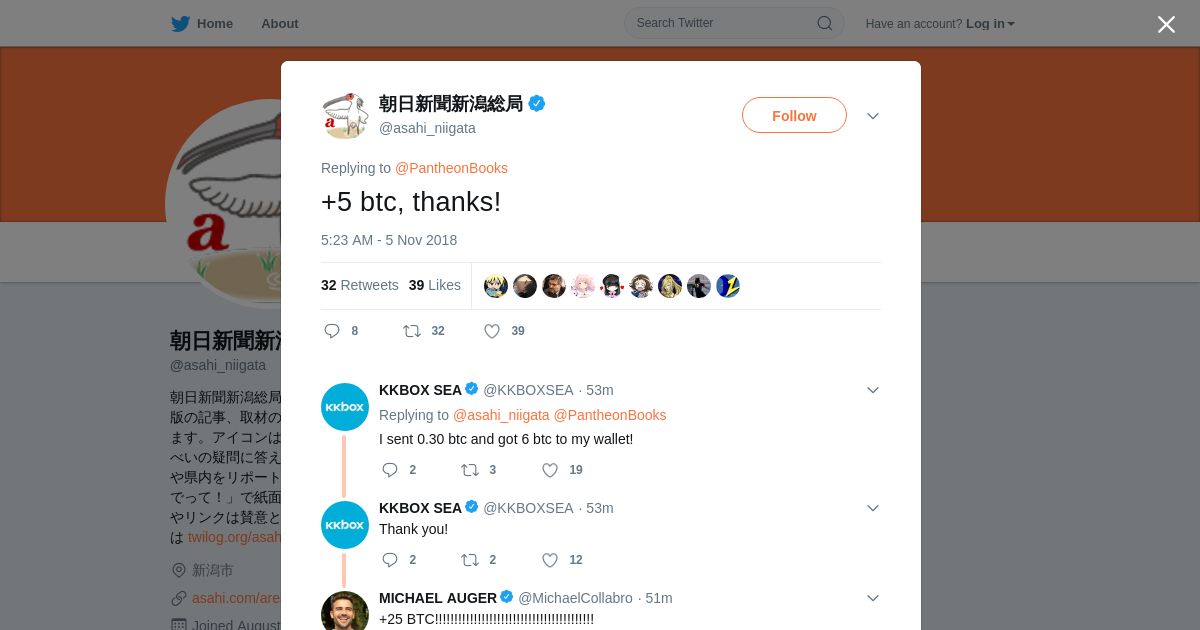Viewport: 1200px width, 630px height.
Task: Like the 'I sent 0.30 btc' reply
Action: [x=550, y=470]
